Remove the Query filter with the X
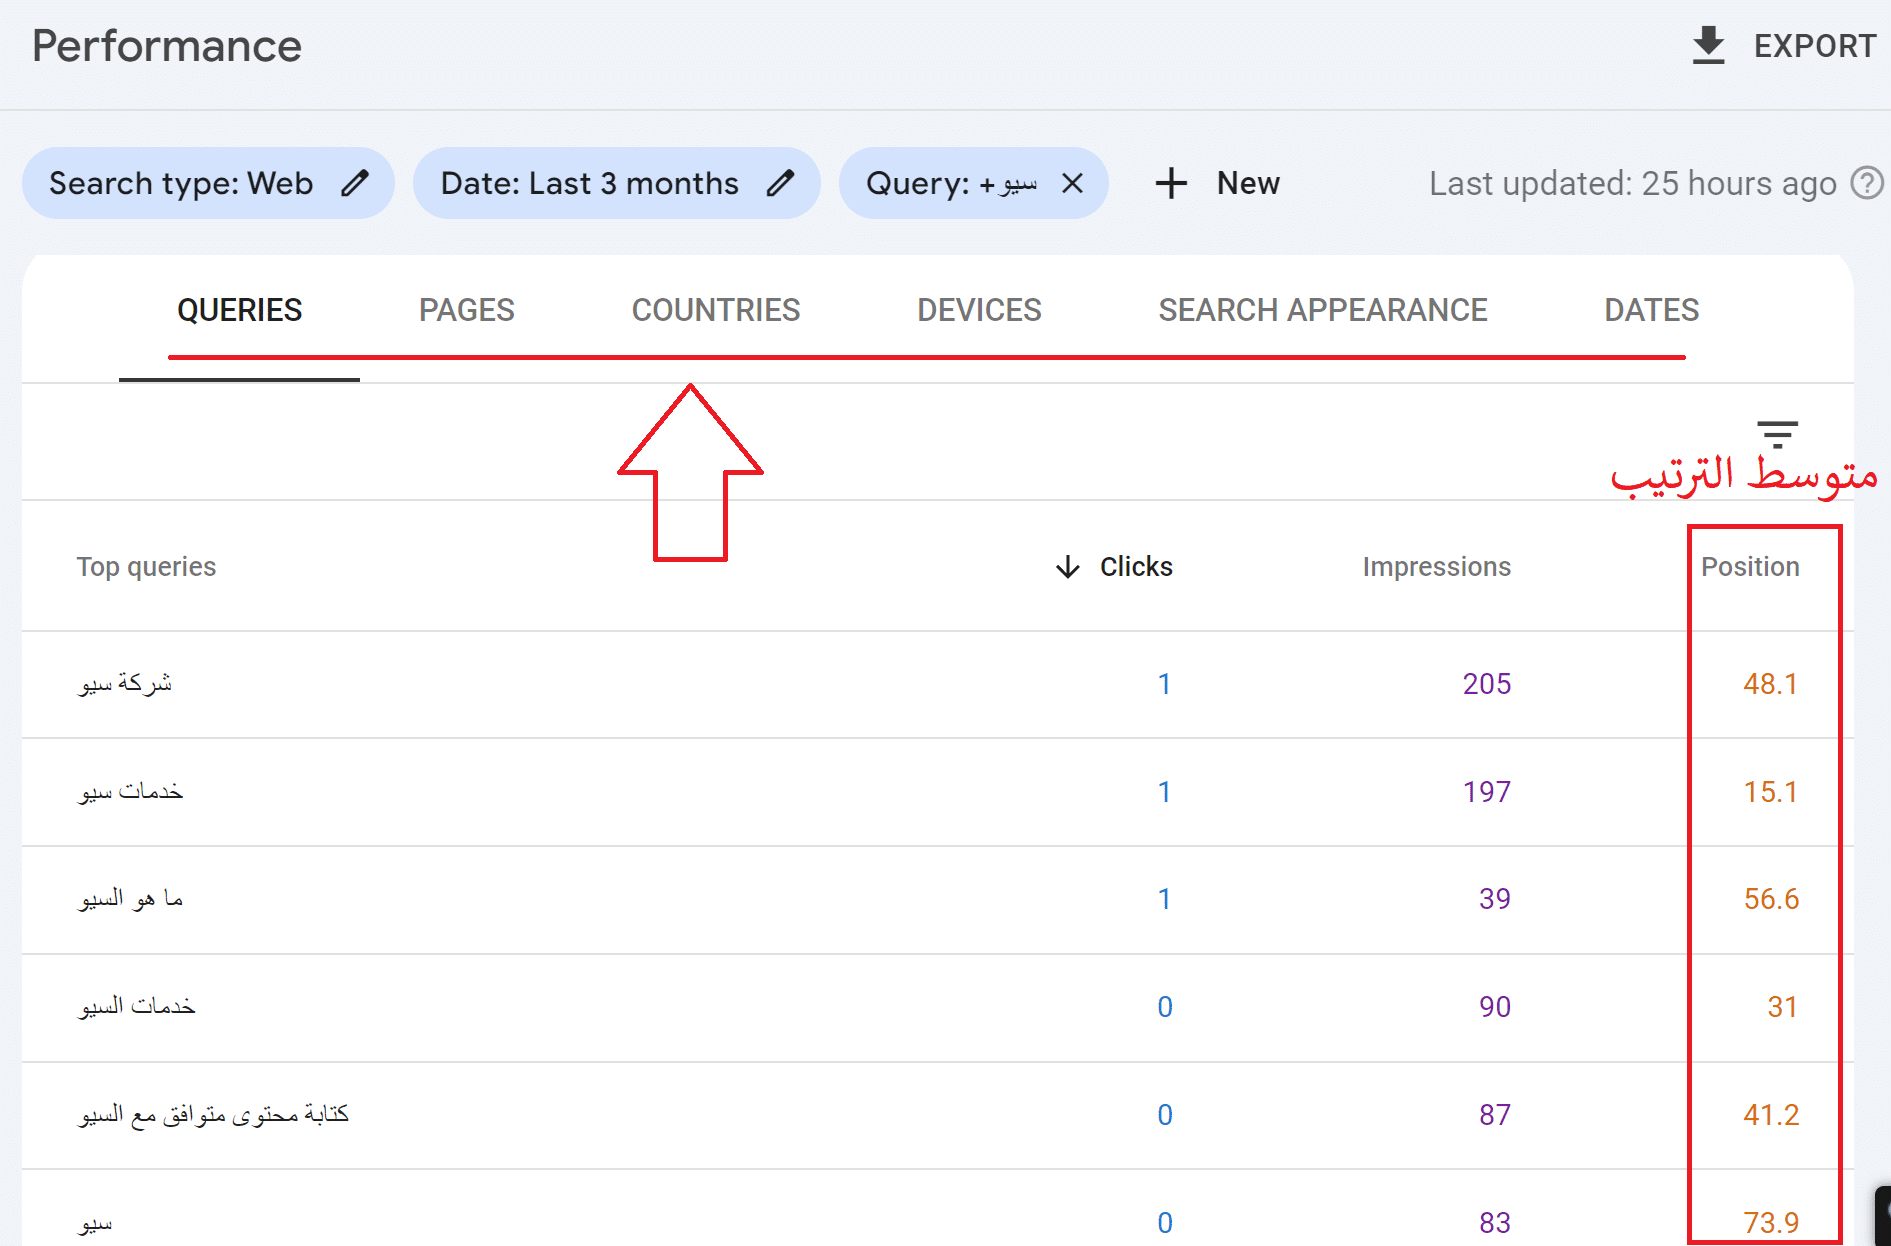Screen dimensions: 1891x1246 (x=1072, y=183)
